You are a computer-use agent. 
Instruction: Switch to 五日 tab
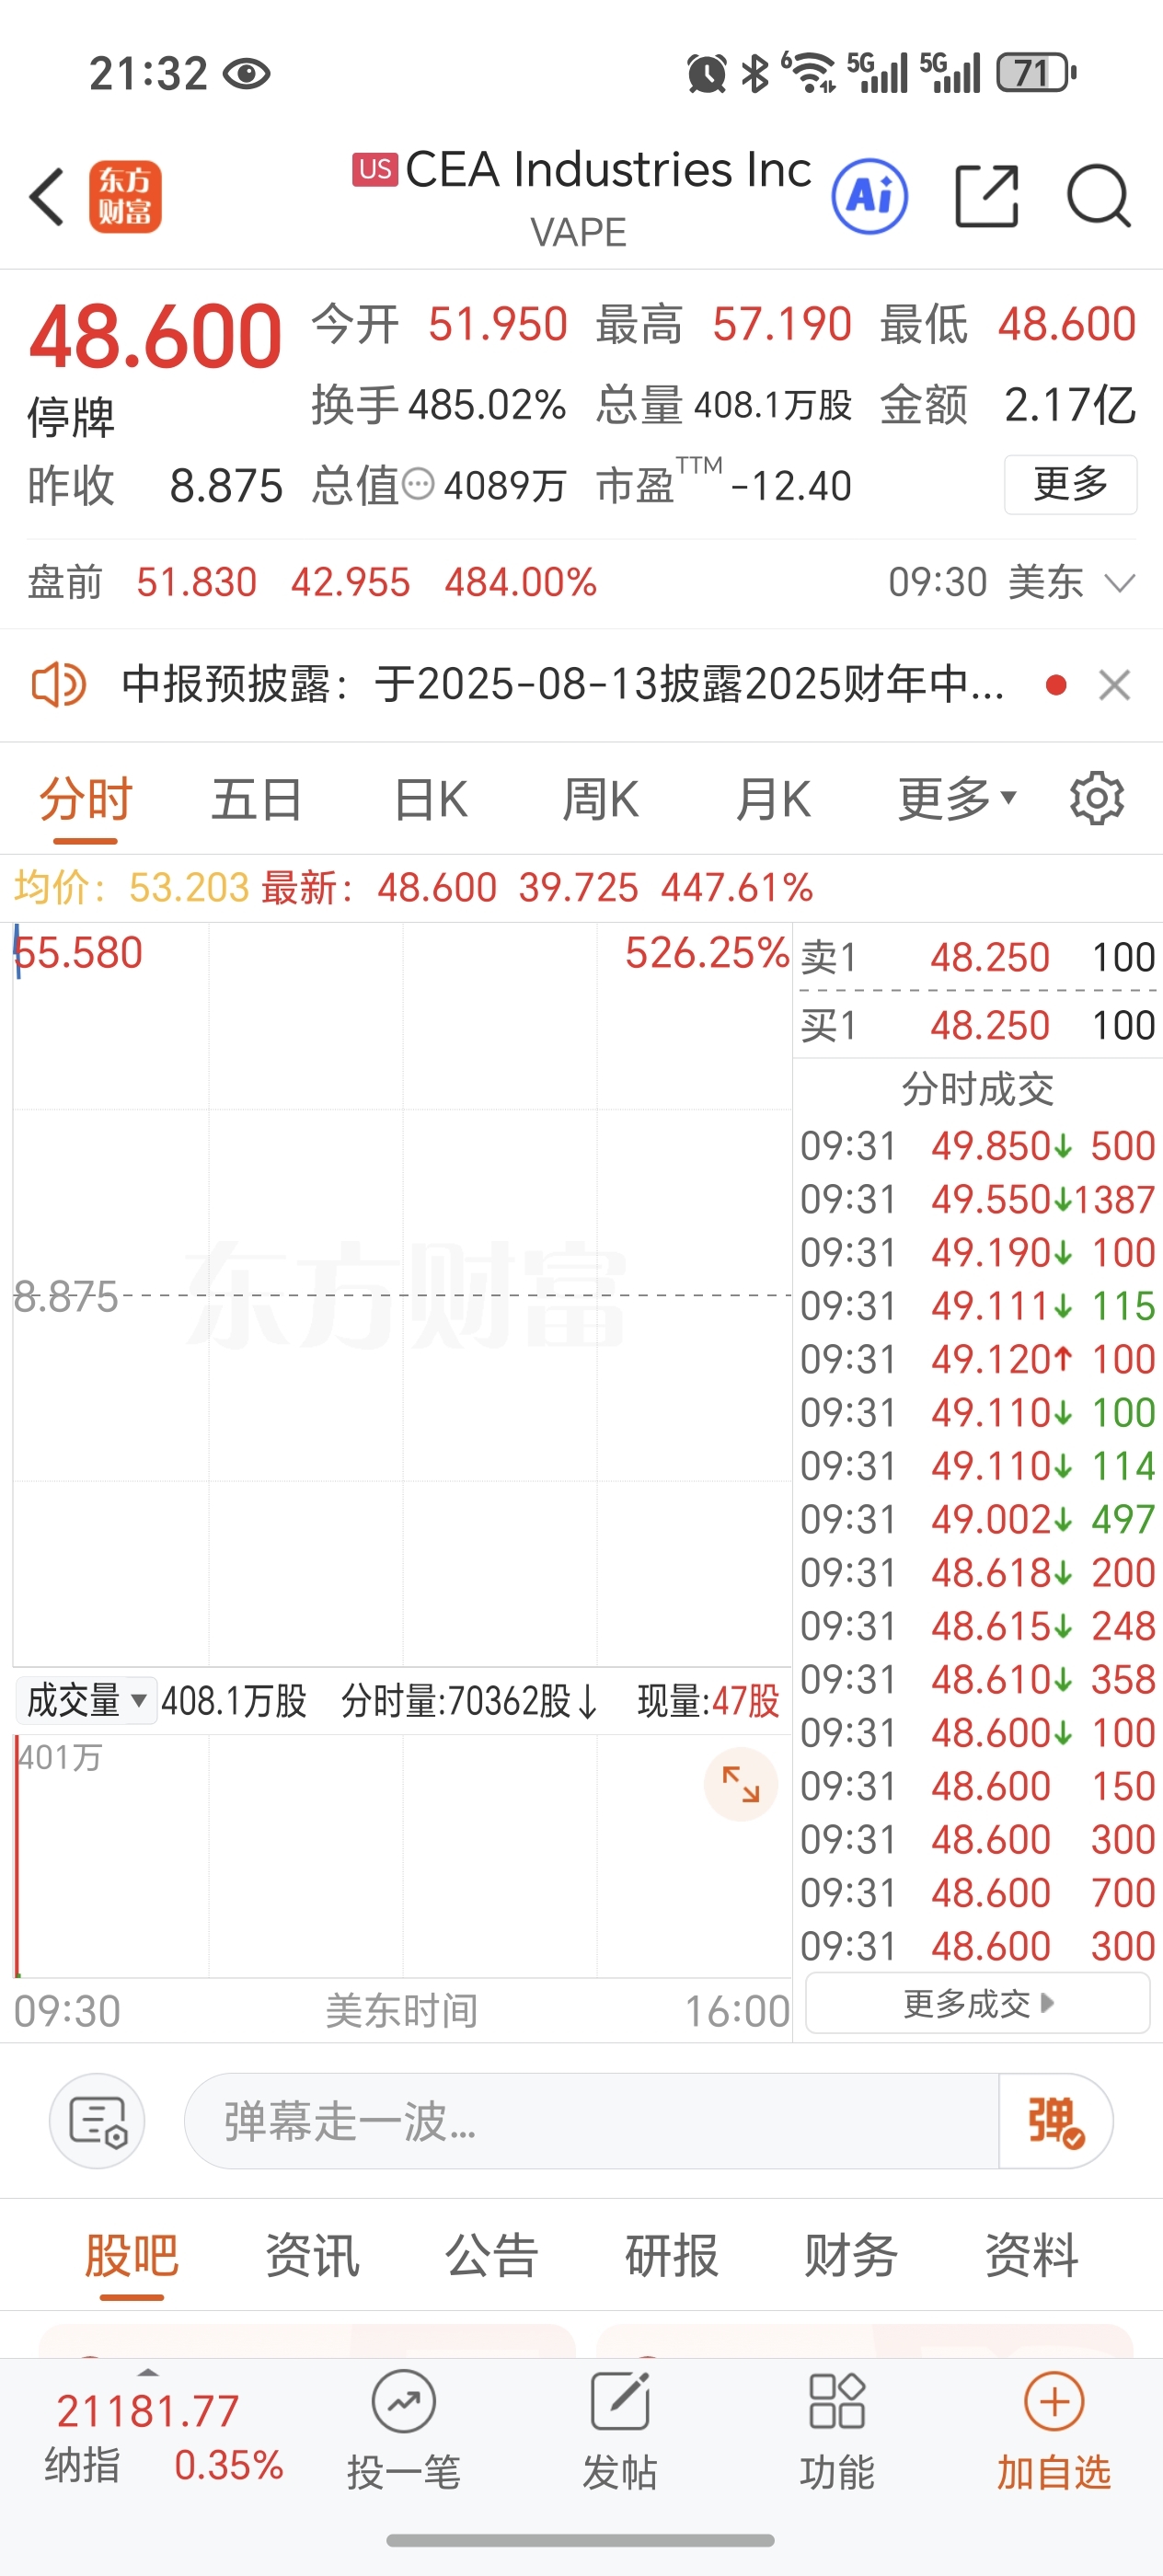257,799
